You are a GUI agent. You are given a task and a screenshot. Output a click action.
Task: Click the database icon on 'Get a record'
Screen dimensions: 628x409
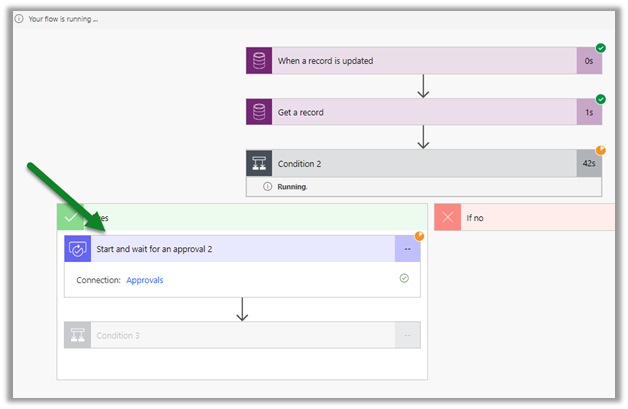pyautogui.click(x=259, y=112)
